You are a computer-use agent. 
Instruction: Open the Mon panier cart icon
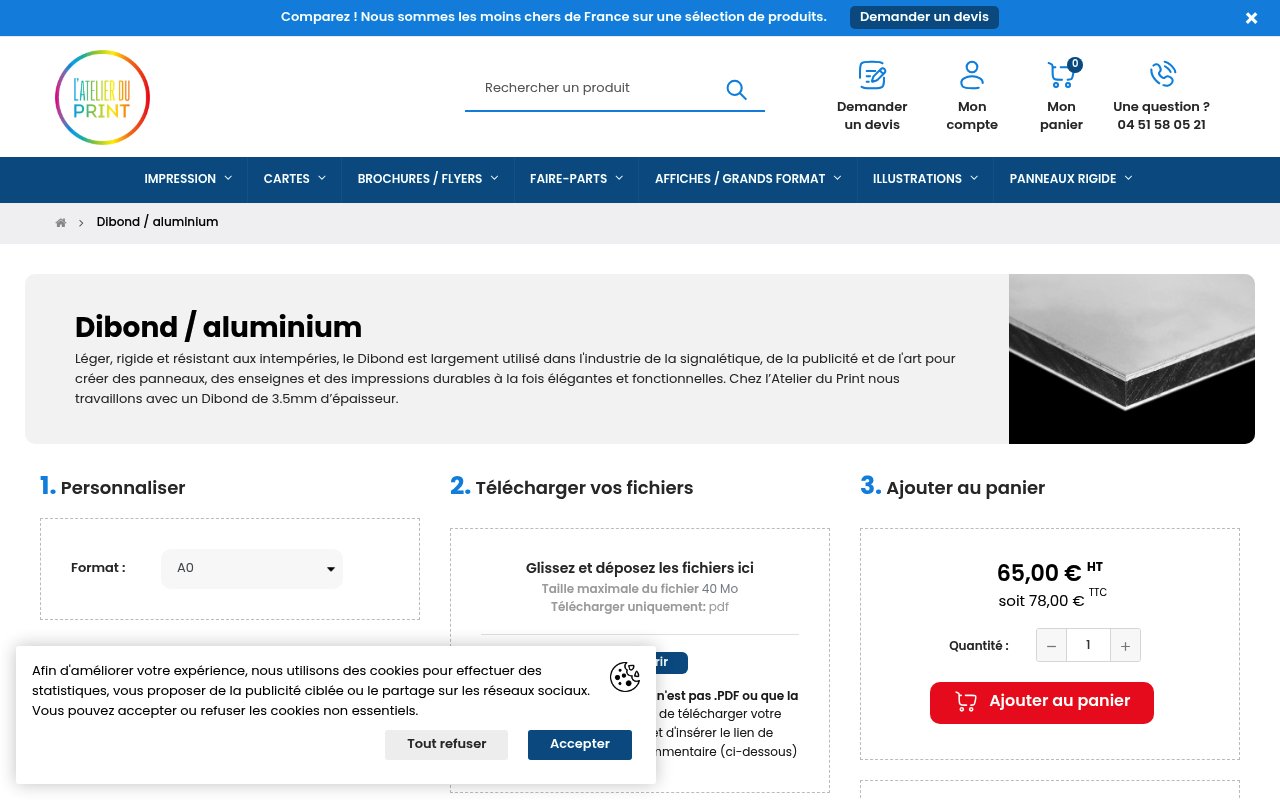(1061, 75)
